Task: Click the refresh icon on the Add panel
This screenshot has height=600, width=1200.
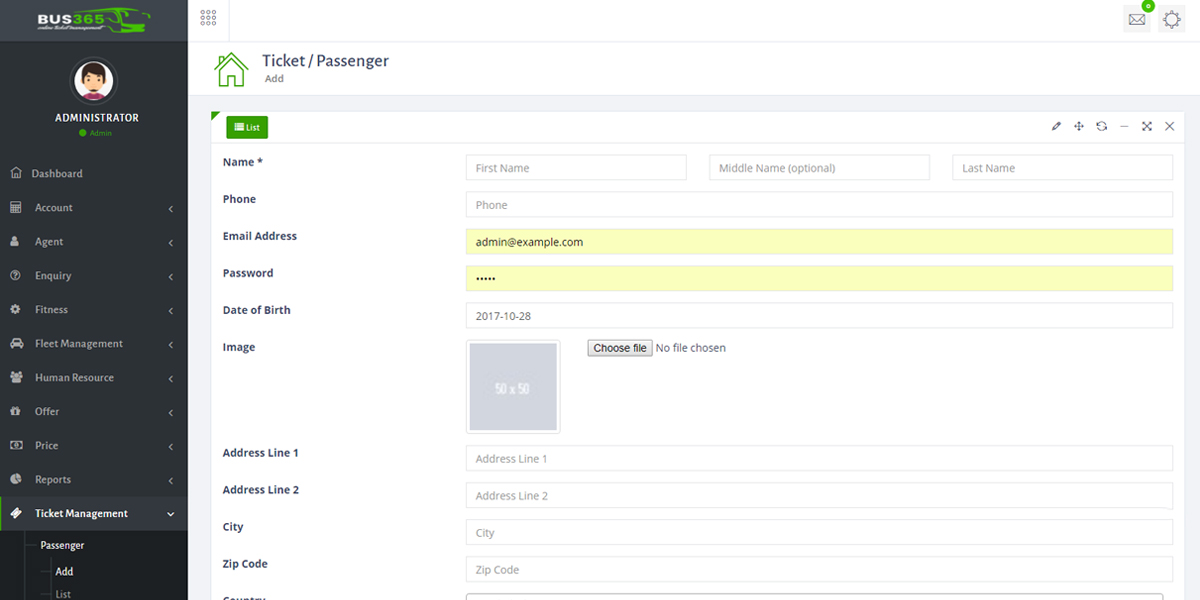Action: (x=1101, y=126)
